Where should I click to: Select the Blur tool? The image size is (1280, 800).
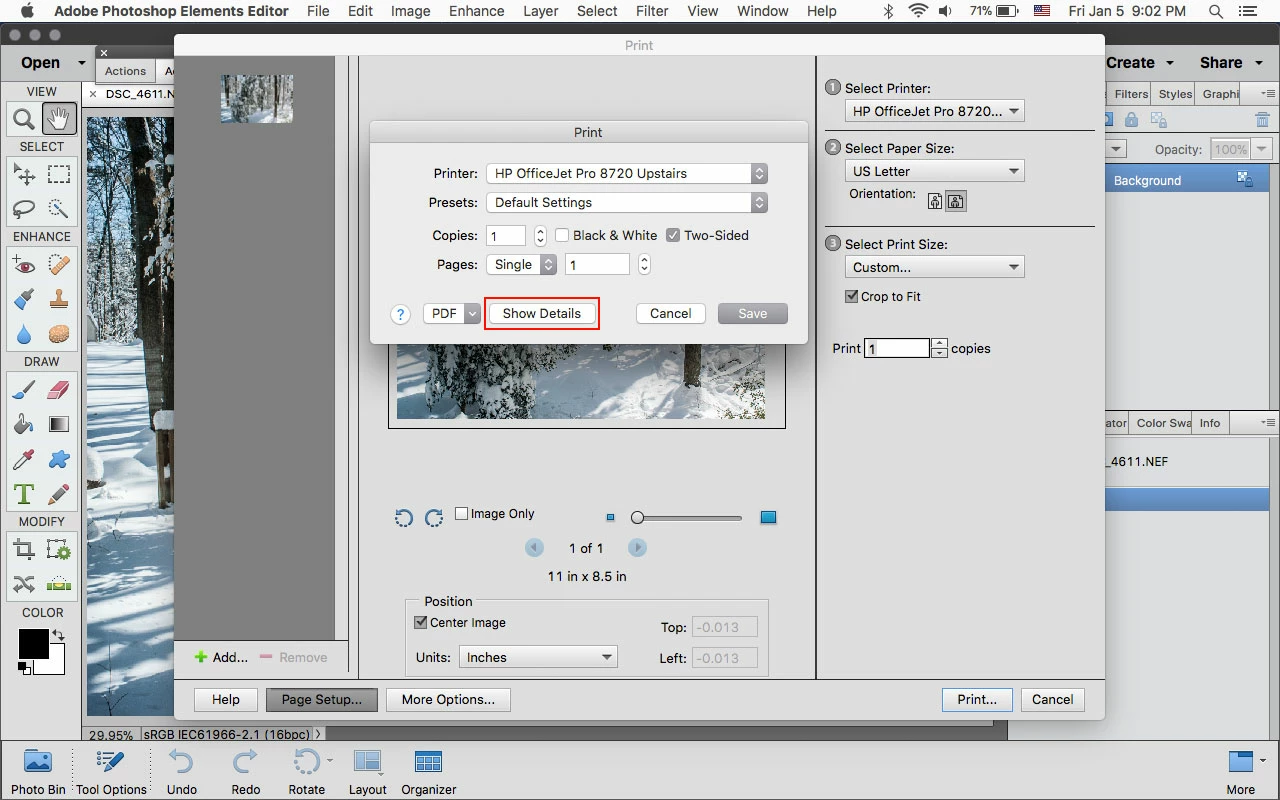pos(24,334)
